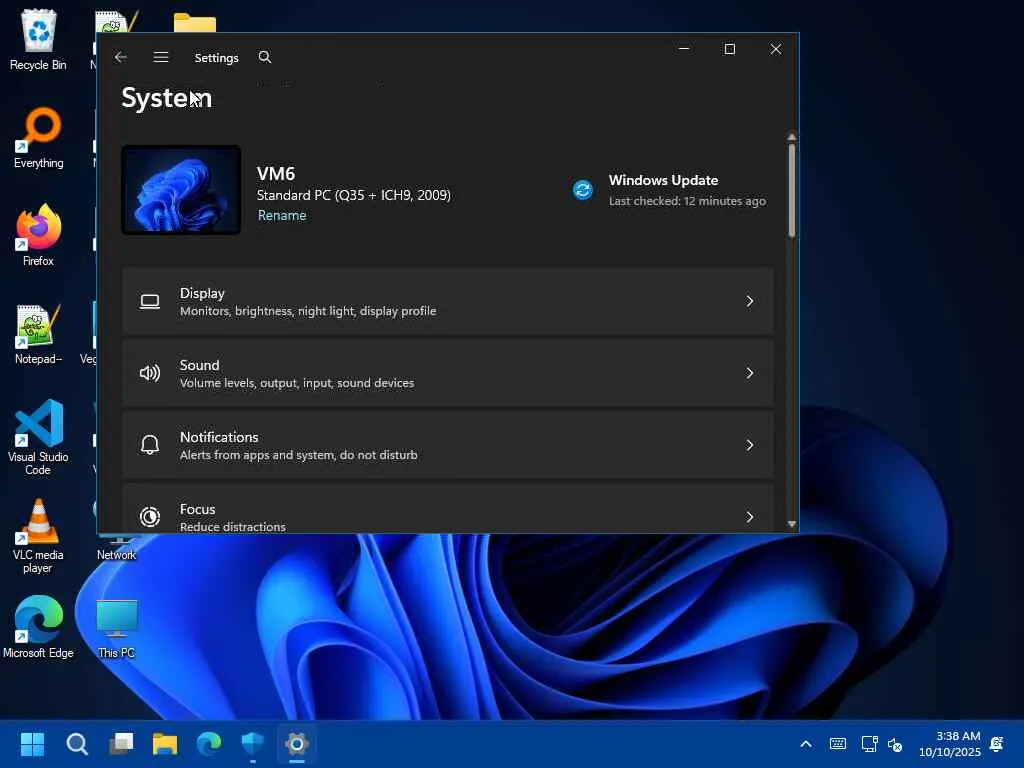Click the Rename link under VM6
Screen dimensions: 1024x768
click(281, 216)
